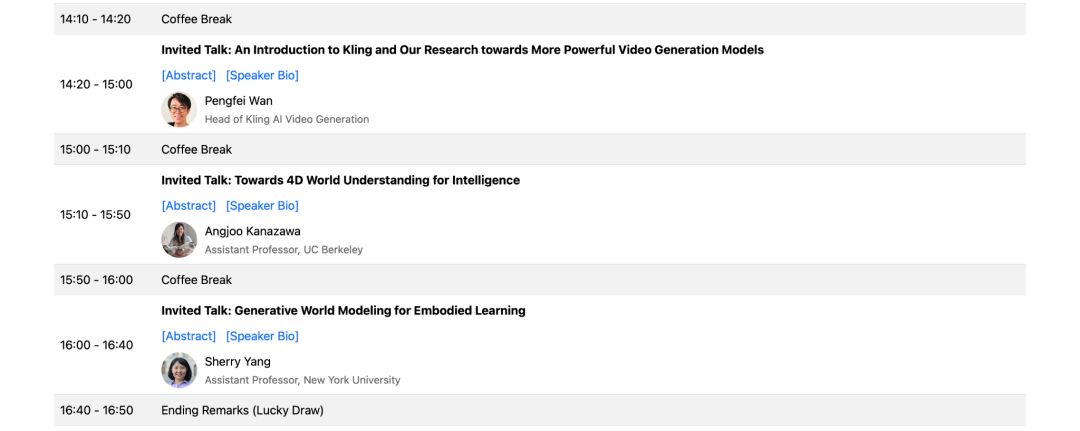Click the name Sherry Yang
The image size is (1080, 431).
pyautogui.click(x=238, y=361)
